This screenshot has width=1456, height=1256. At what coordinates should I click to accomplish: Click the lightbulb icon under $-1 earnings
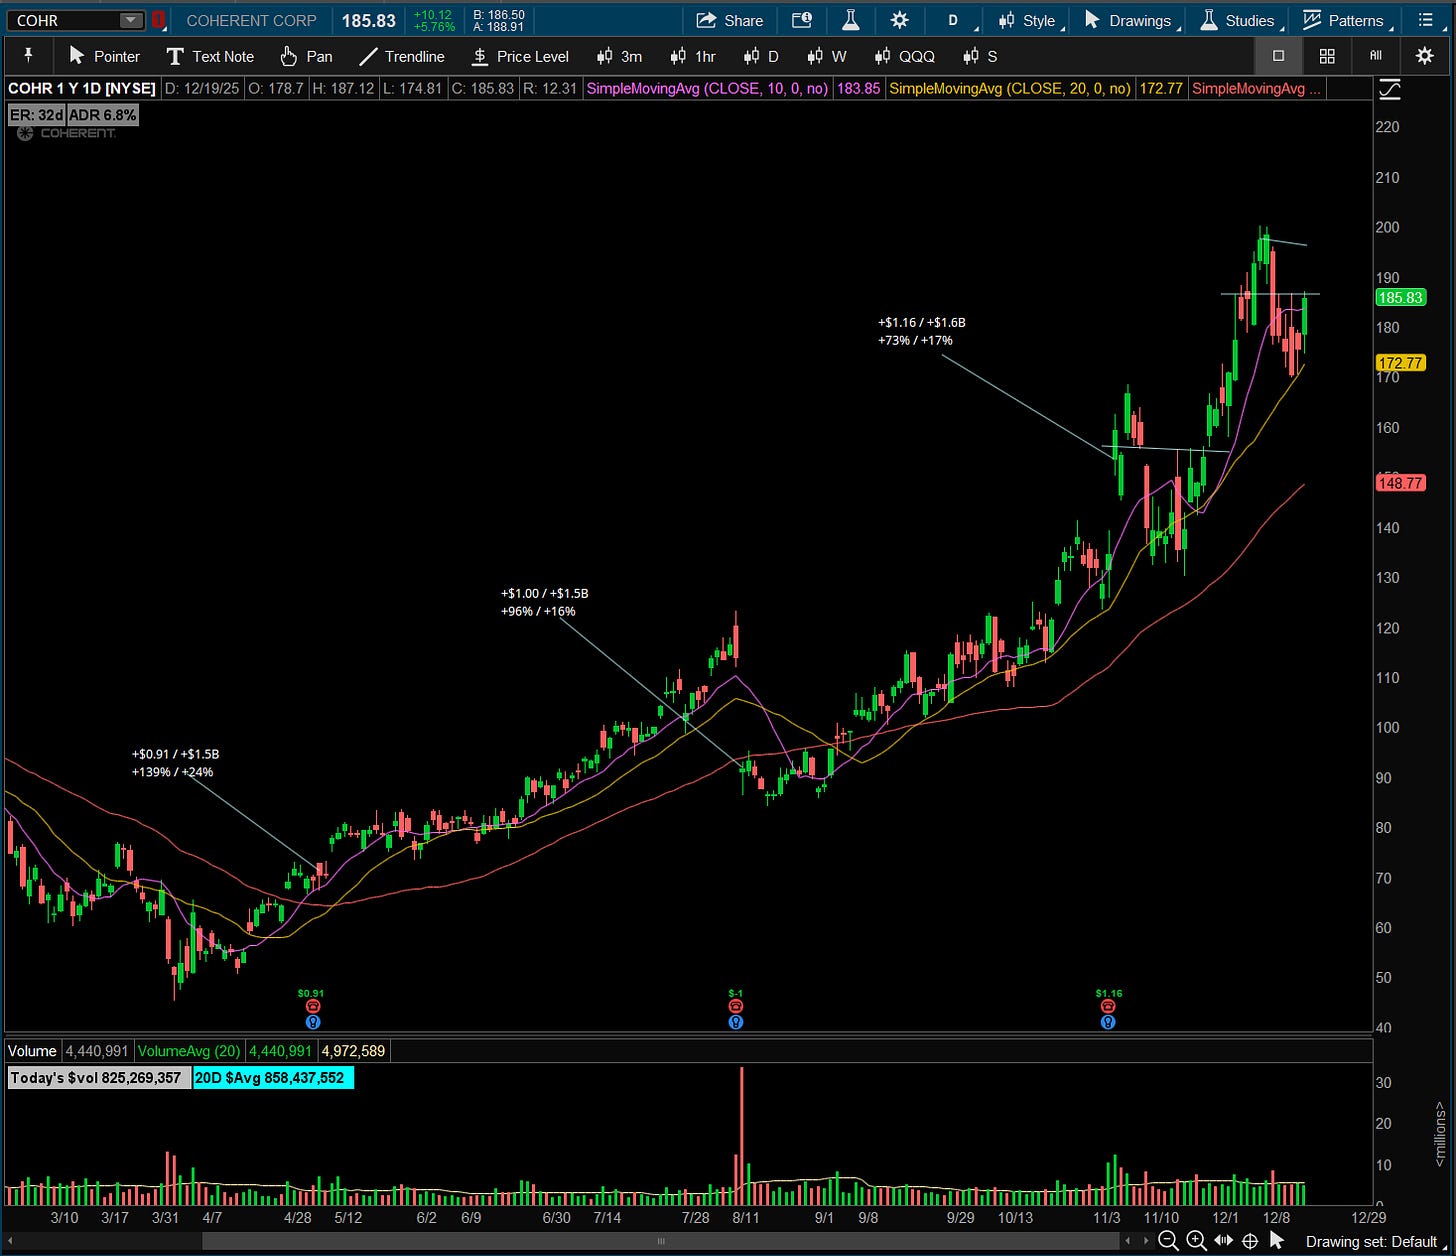pos(736,1022)
